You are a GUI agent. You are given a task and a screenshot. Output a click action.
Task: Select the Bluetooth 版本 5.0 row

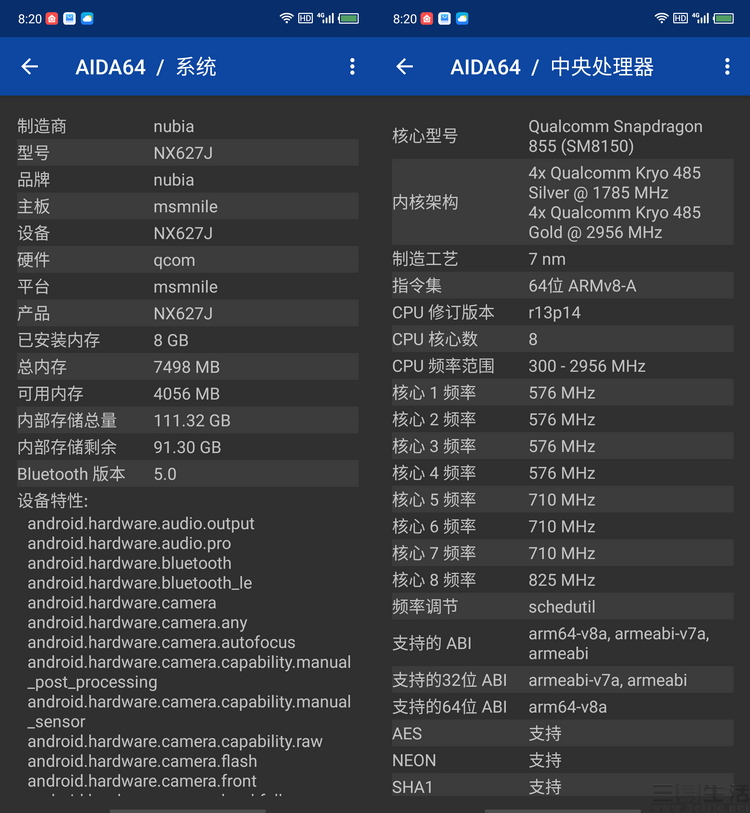point(188,474)
